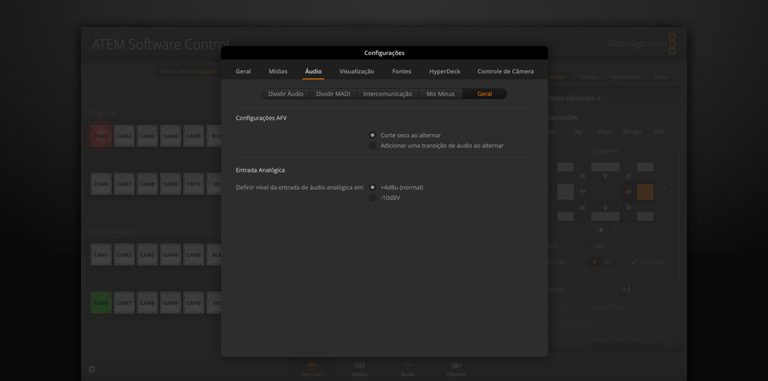
Task: Select the orange Geral audio sub-tab
Action: pyautogui.click(x=484, y=94)
